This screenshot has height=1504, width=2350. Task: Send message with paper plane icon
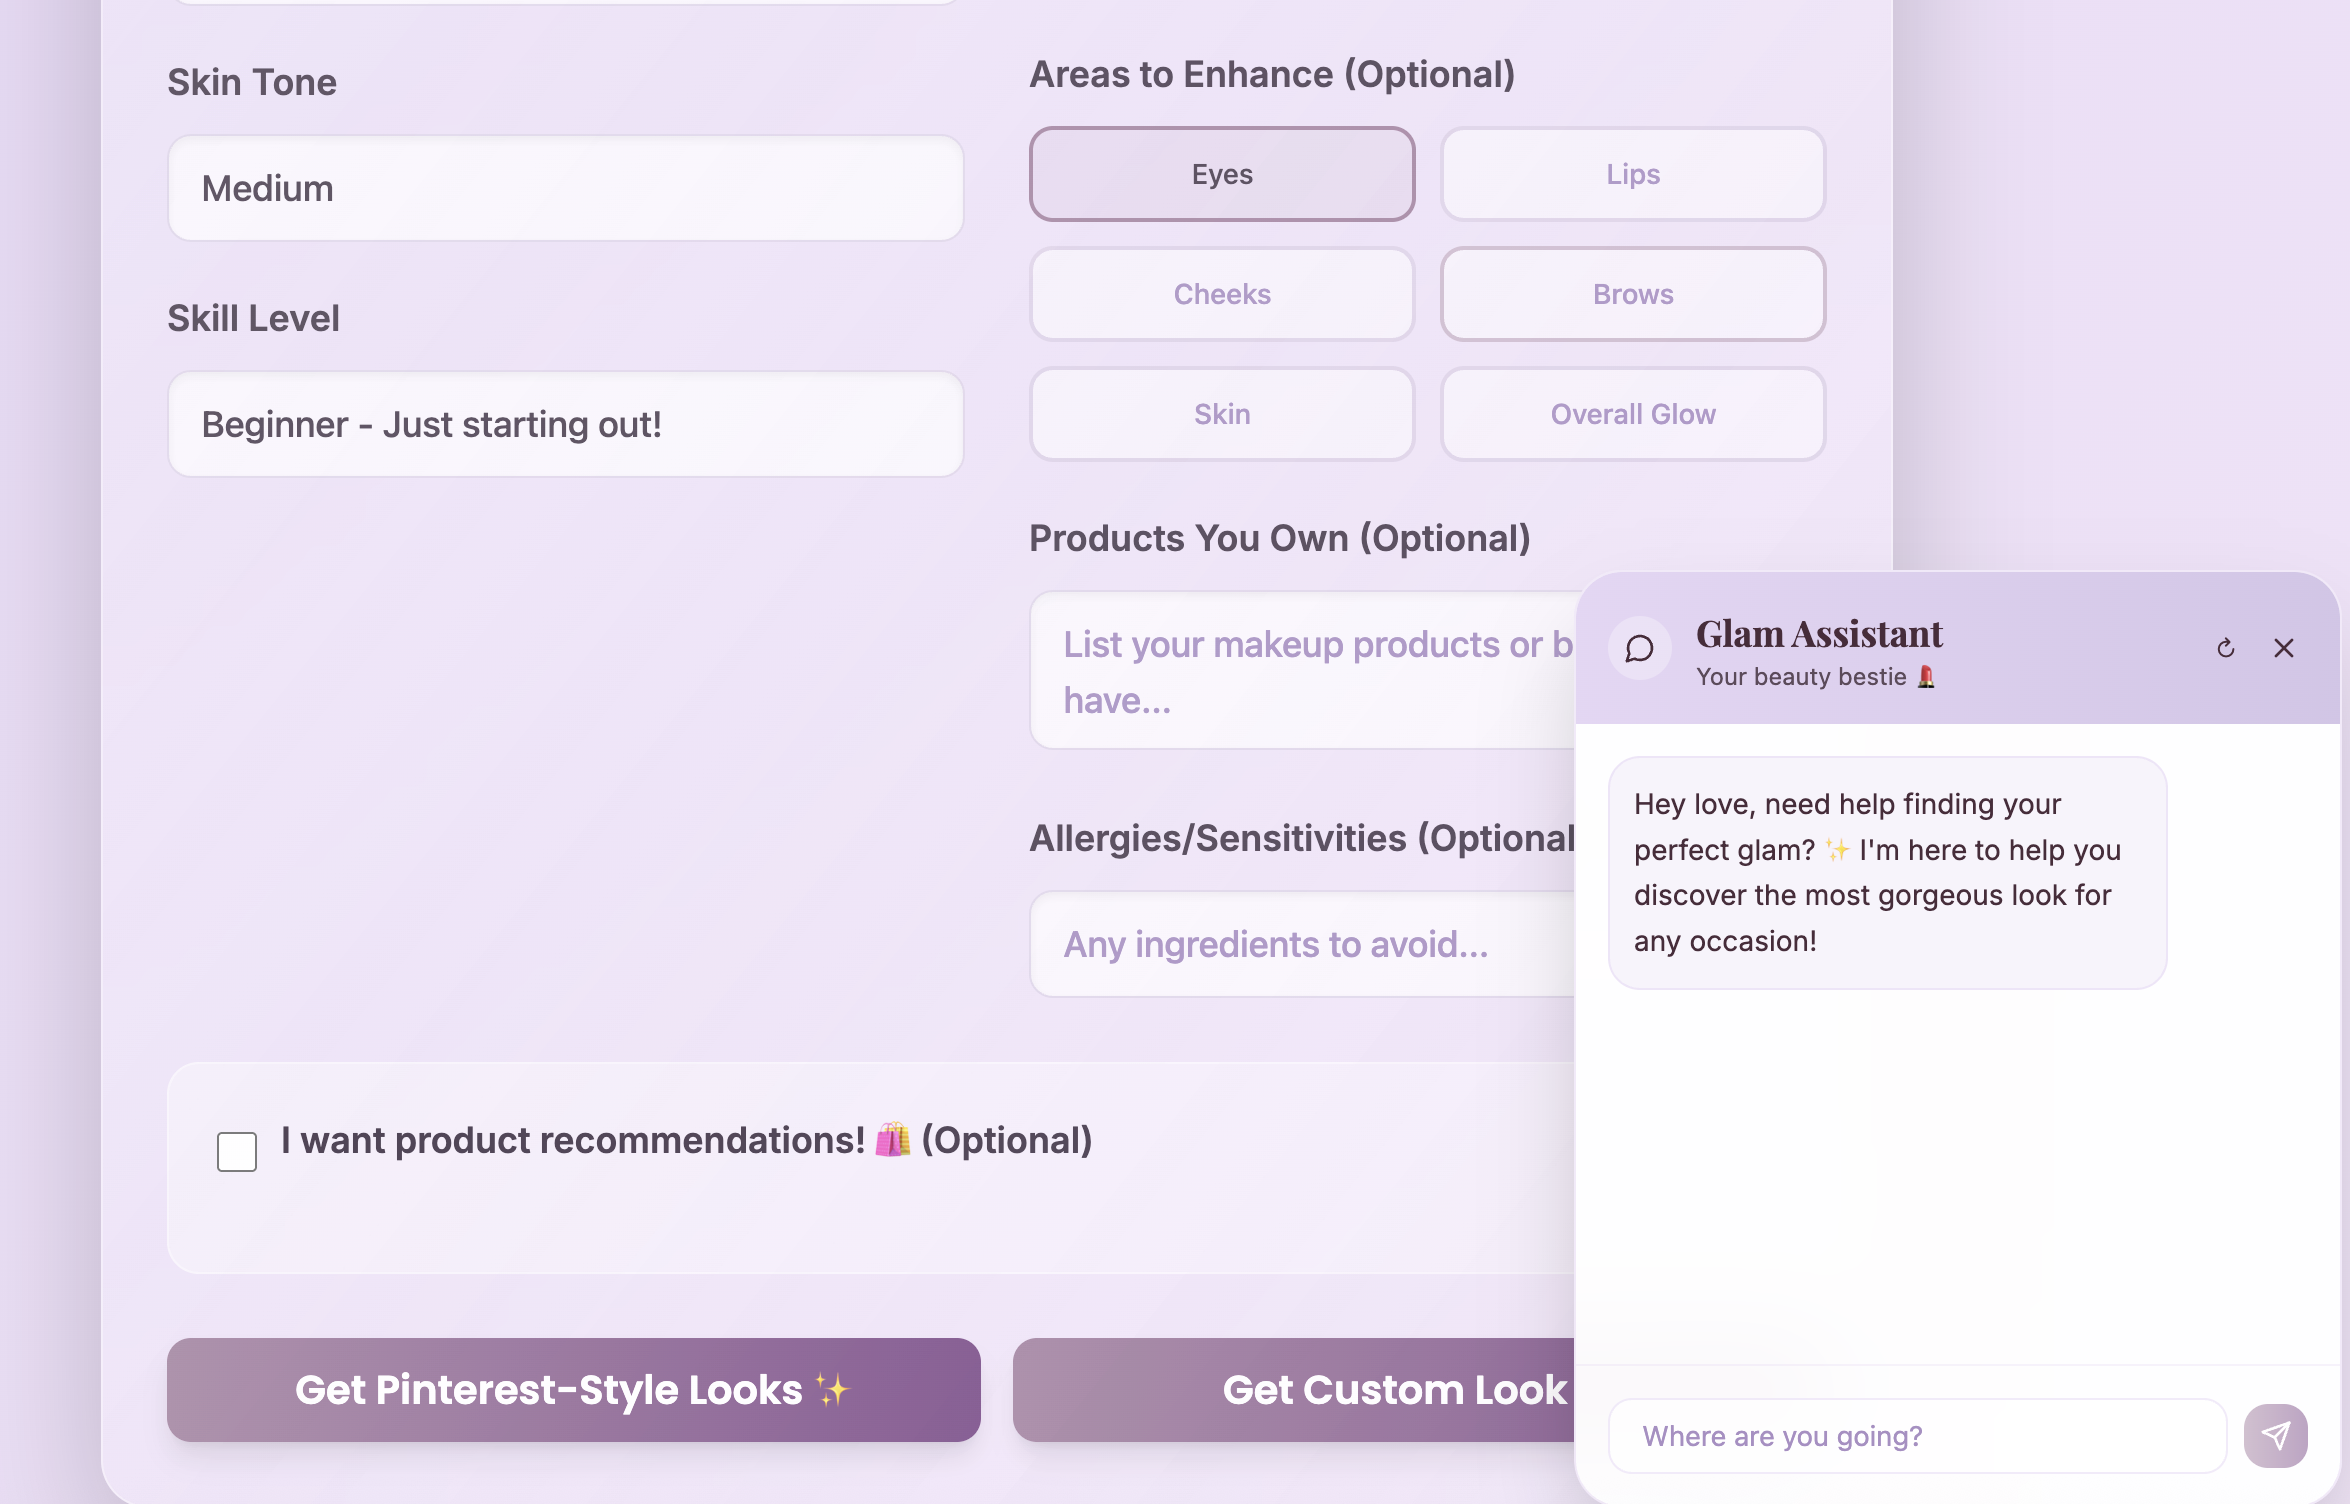2275,1436
